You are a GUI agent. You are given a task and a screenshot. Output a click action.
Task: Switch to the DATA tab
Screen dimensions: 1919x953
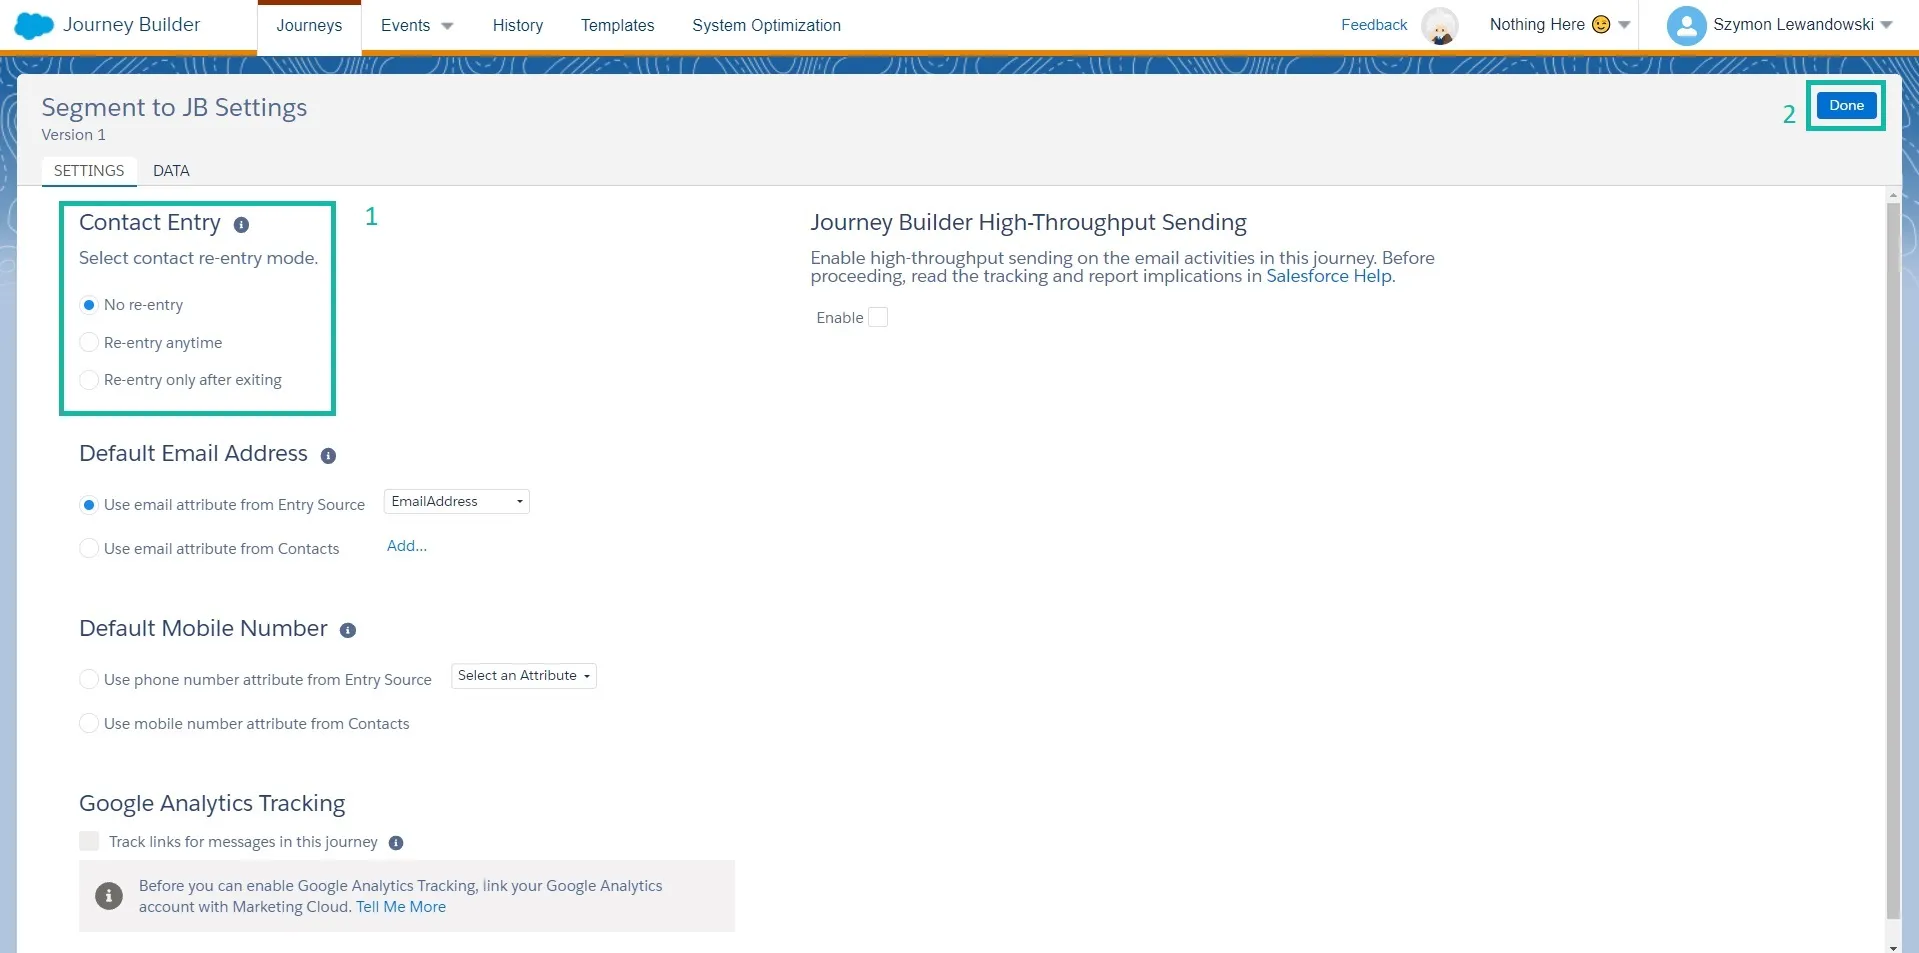[170, 170]
